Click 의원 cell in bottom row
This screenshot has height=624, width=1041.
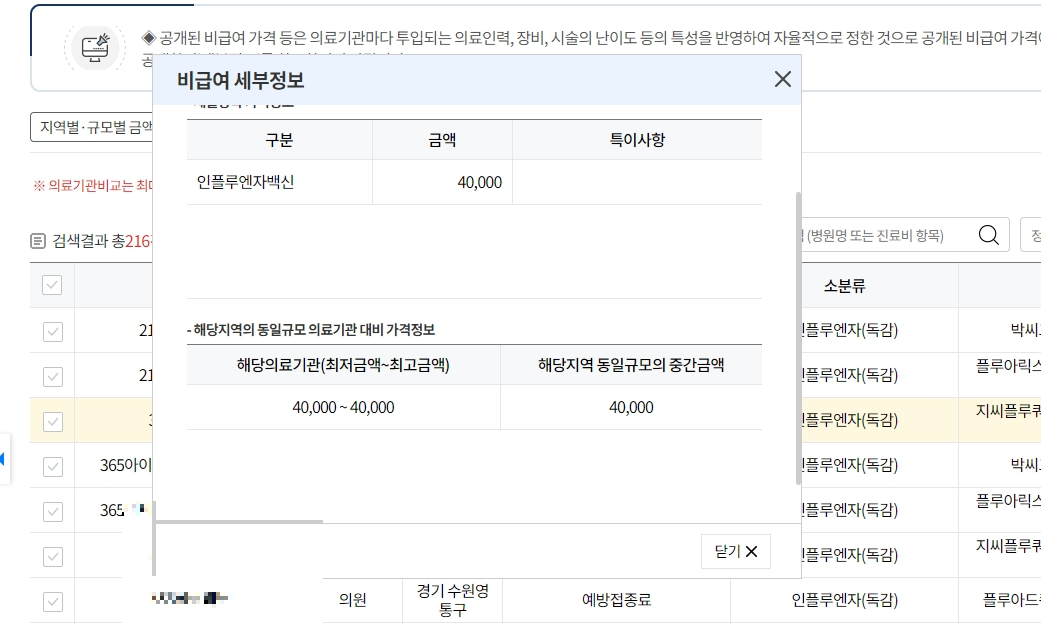click(x=353, y=600)
